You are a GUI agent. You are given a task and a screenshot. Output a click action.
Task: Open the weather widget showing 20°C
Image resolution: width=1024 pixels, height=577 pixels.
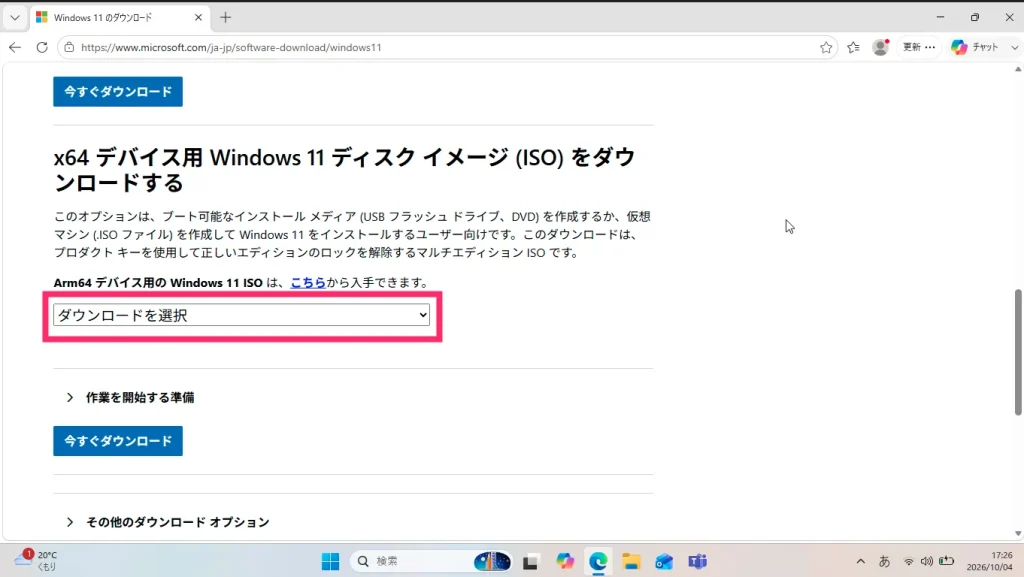[x=36, y=561]
